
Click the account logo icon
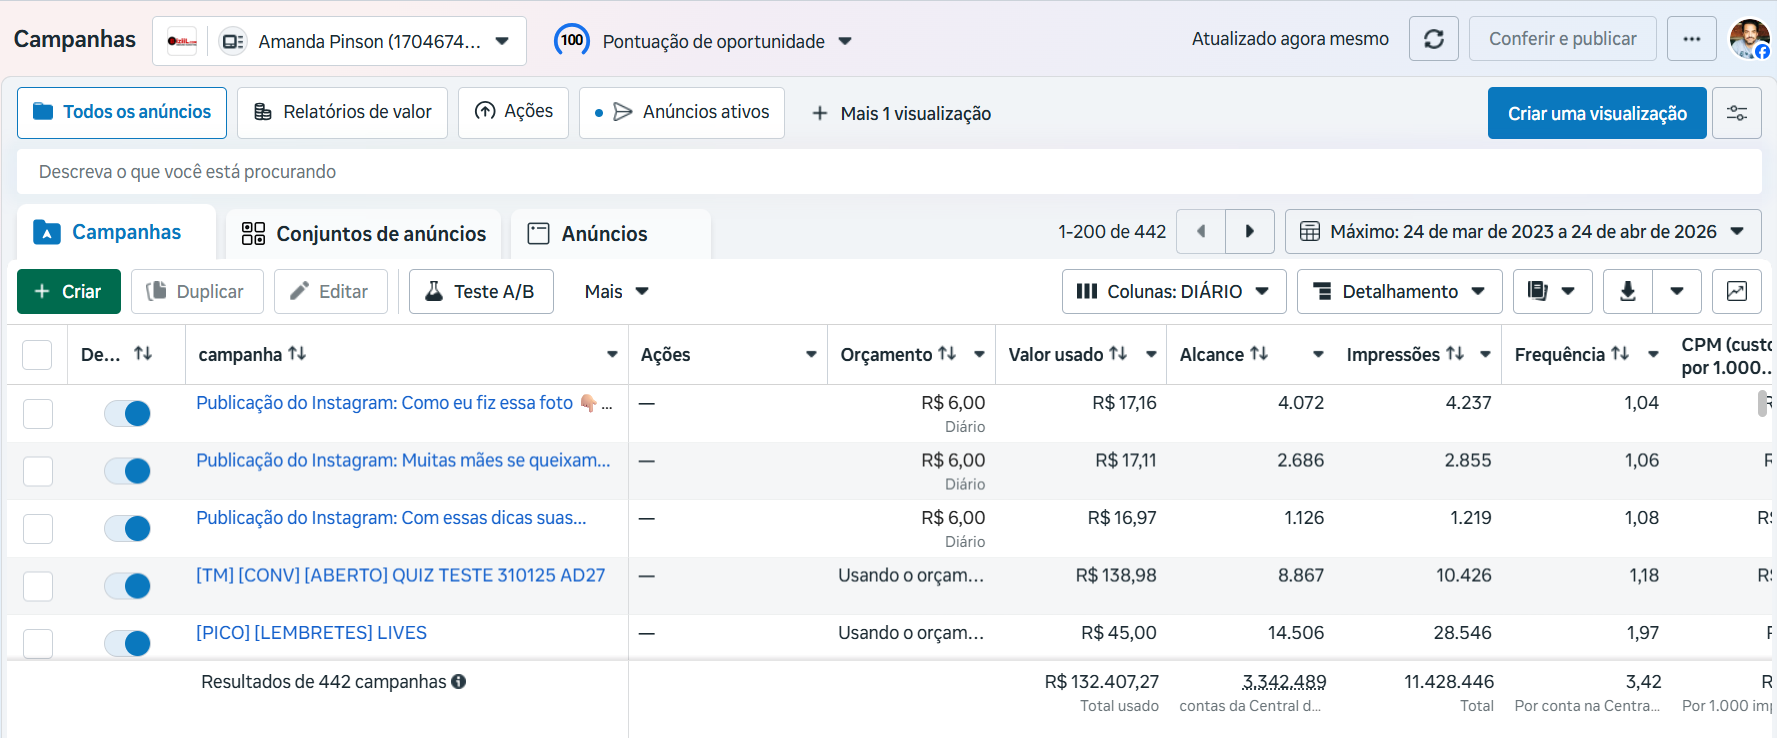coord(182,41)
